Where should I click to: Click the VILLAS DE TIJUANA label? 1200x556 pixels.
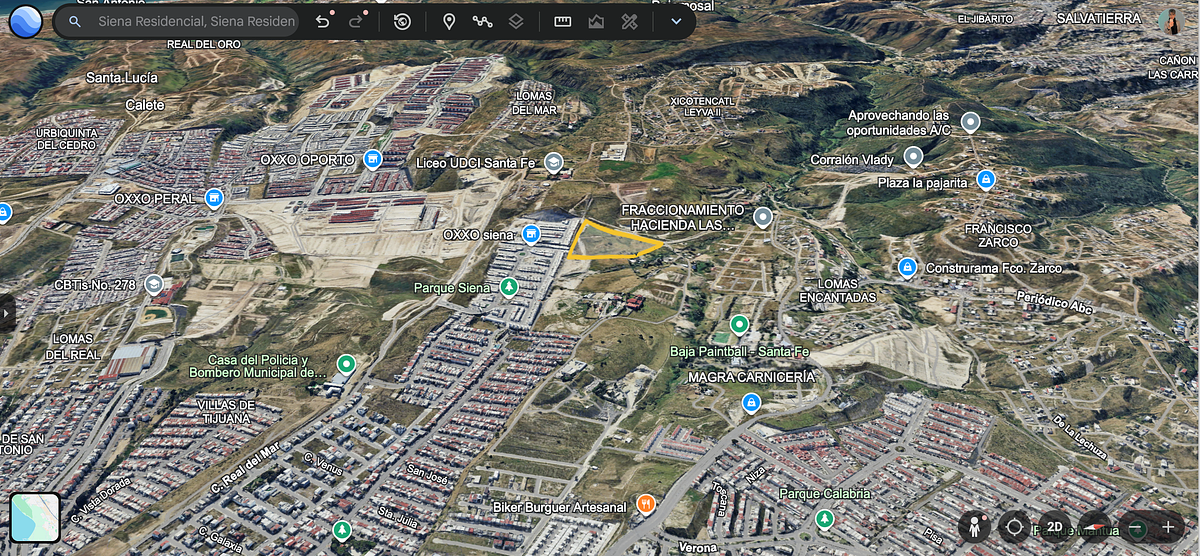point(226,411)
